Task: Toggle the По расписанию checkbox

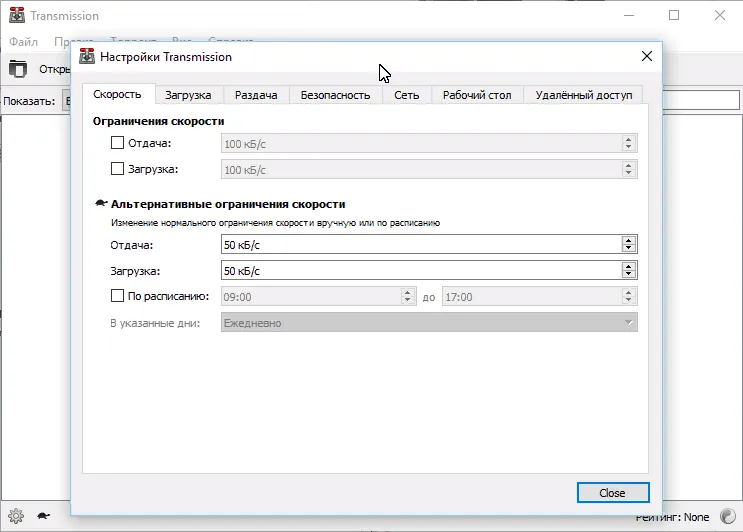Action: [117, 296]
